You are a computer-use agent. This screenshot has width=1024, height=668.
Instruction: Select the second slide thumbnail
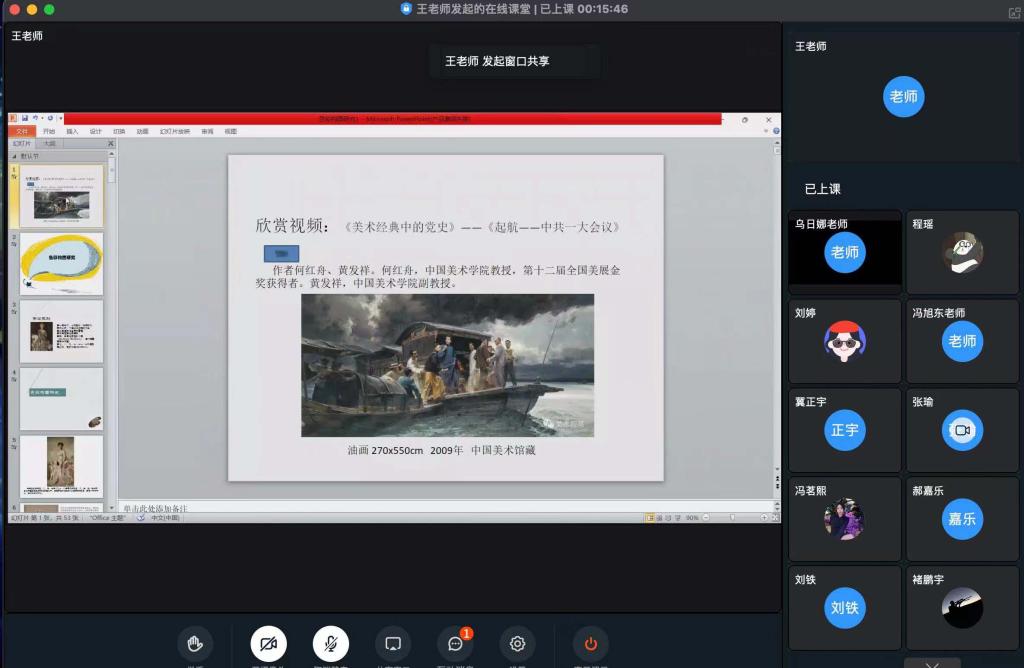pos(62,264)
